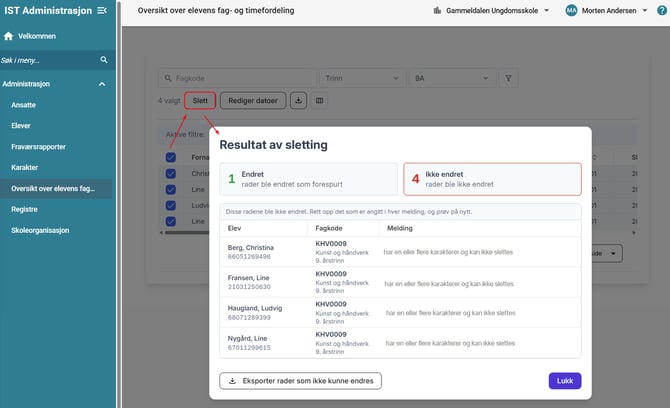Open the column settings icon
670x408 pixels.
(x=319, y=100)
